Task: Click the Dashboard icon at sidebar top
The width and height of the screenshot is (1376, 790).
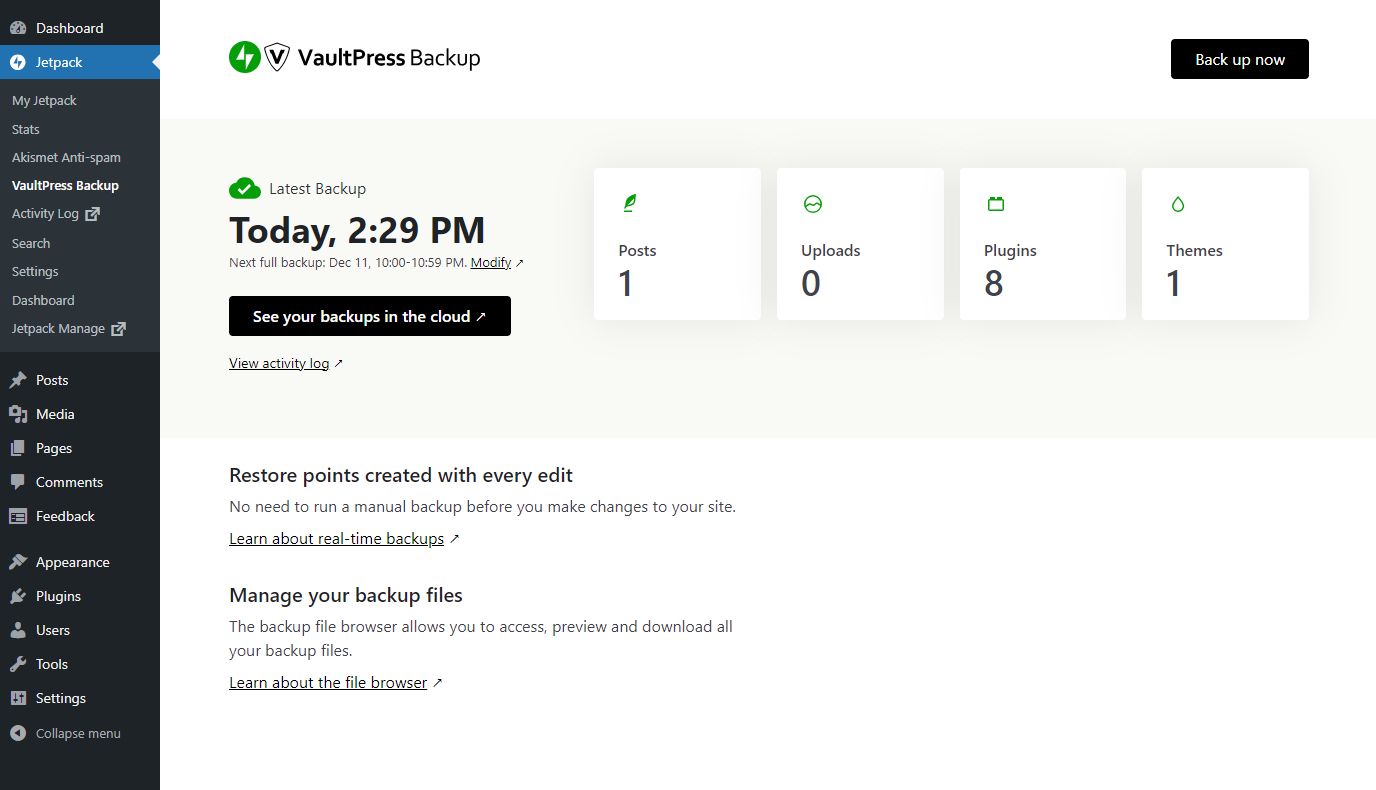Action: point(18,27)
